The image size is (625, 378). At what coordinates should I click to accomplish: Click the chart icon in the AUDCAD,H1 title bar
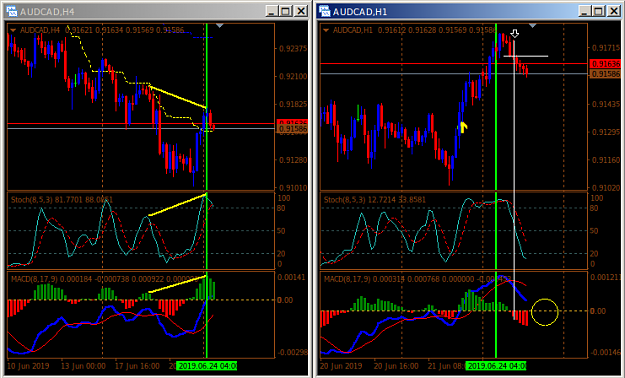pos(325,11)
